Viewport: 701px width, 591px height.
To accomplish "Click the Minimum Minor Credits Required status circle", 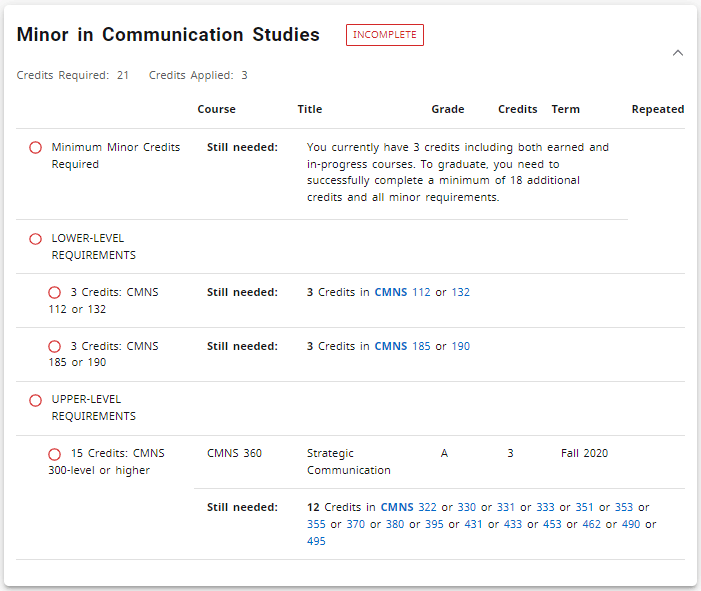I will click(x=35, y=148).
